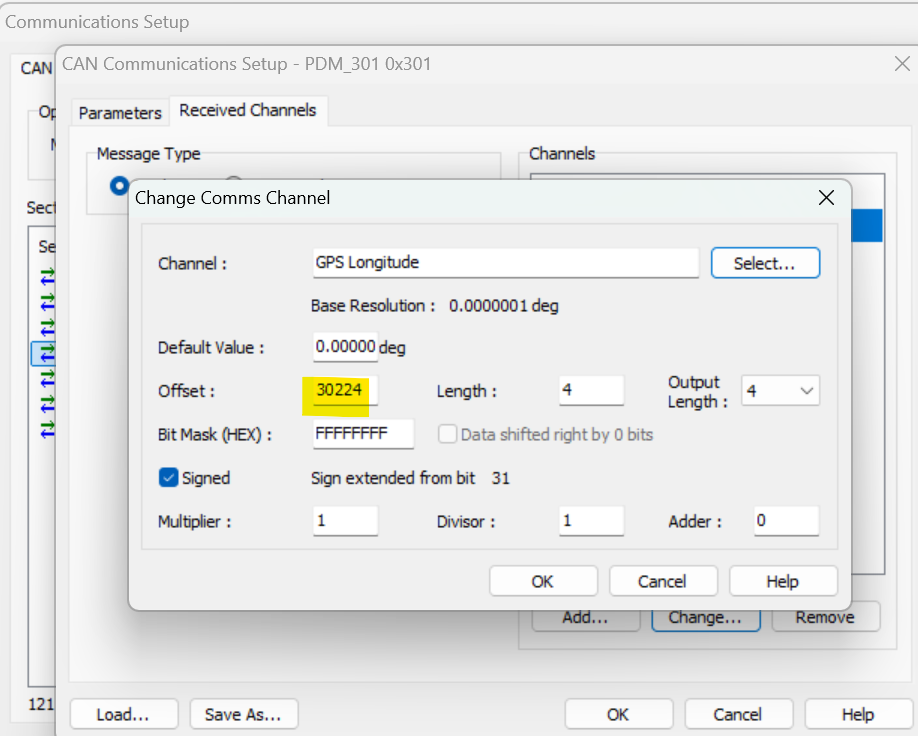Click Cancel in the Change Comms Channel dialog

pyautogui.click(x=662, y=581)
